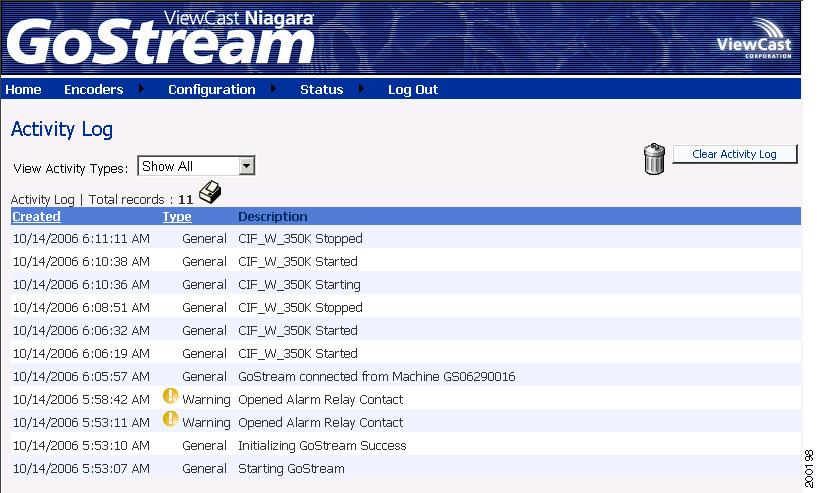817x493 pixels.
Task: Click Log Out in navigation bar
Action: (413, 90)
